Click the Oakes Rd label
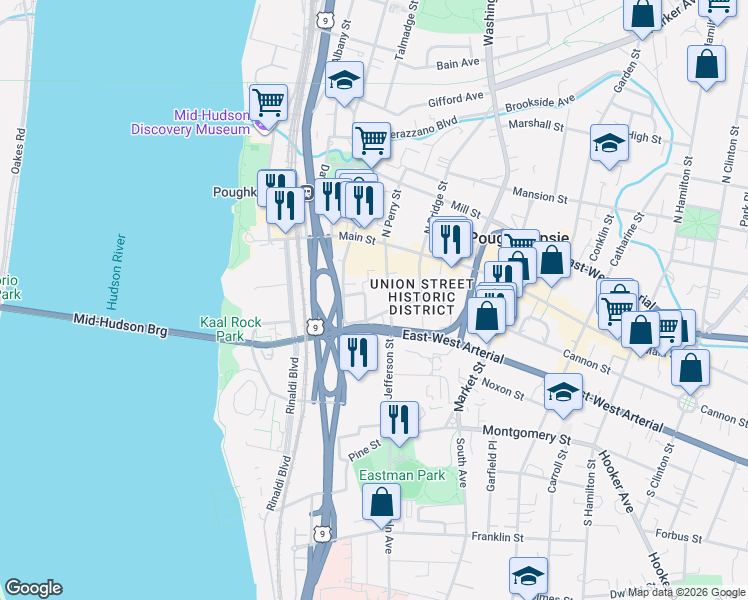Viewport: 748px width, 600px height. (x=18, y=151)
